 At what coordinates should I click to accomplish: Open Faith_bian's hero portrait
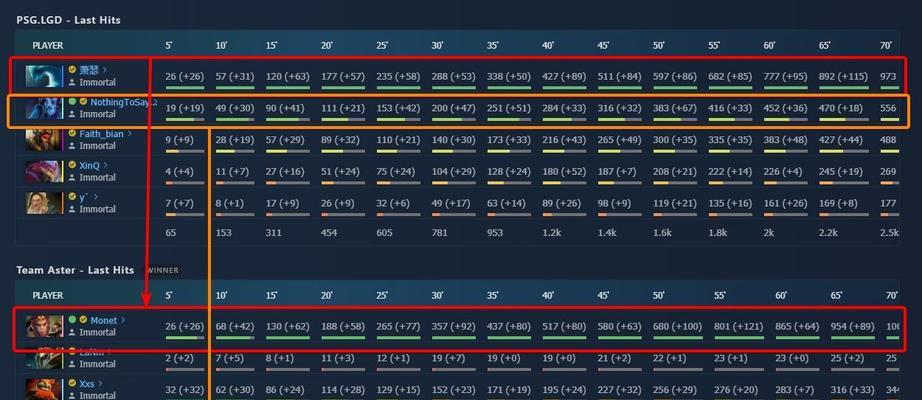(x=44, y=139)
